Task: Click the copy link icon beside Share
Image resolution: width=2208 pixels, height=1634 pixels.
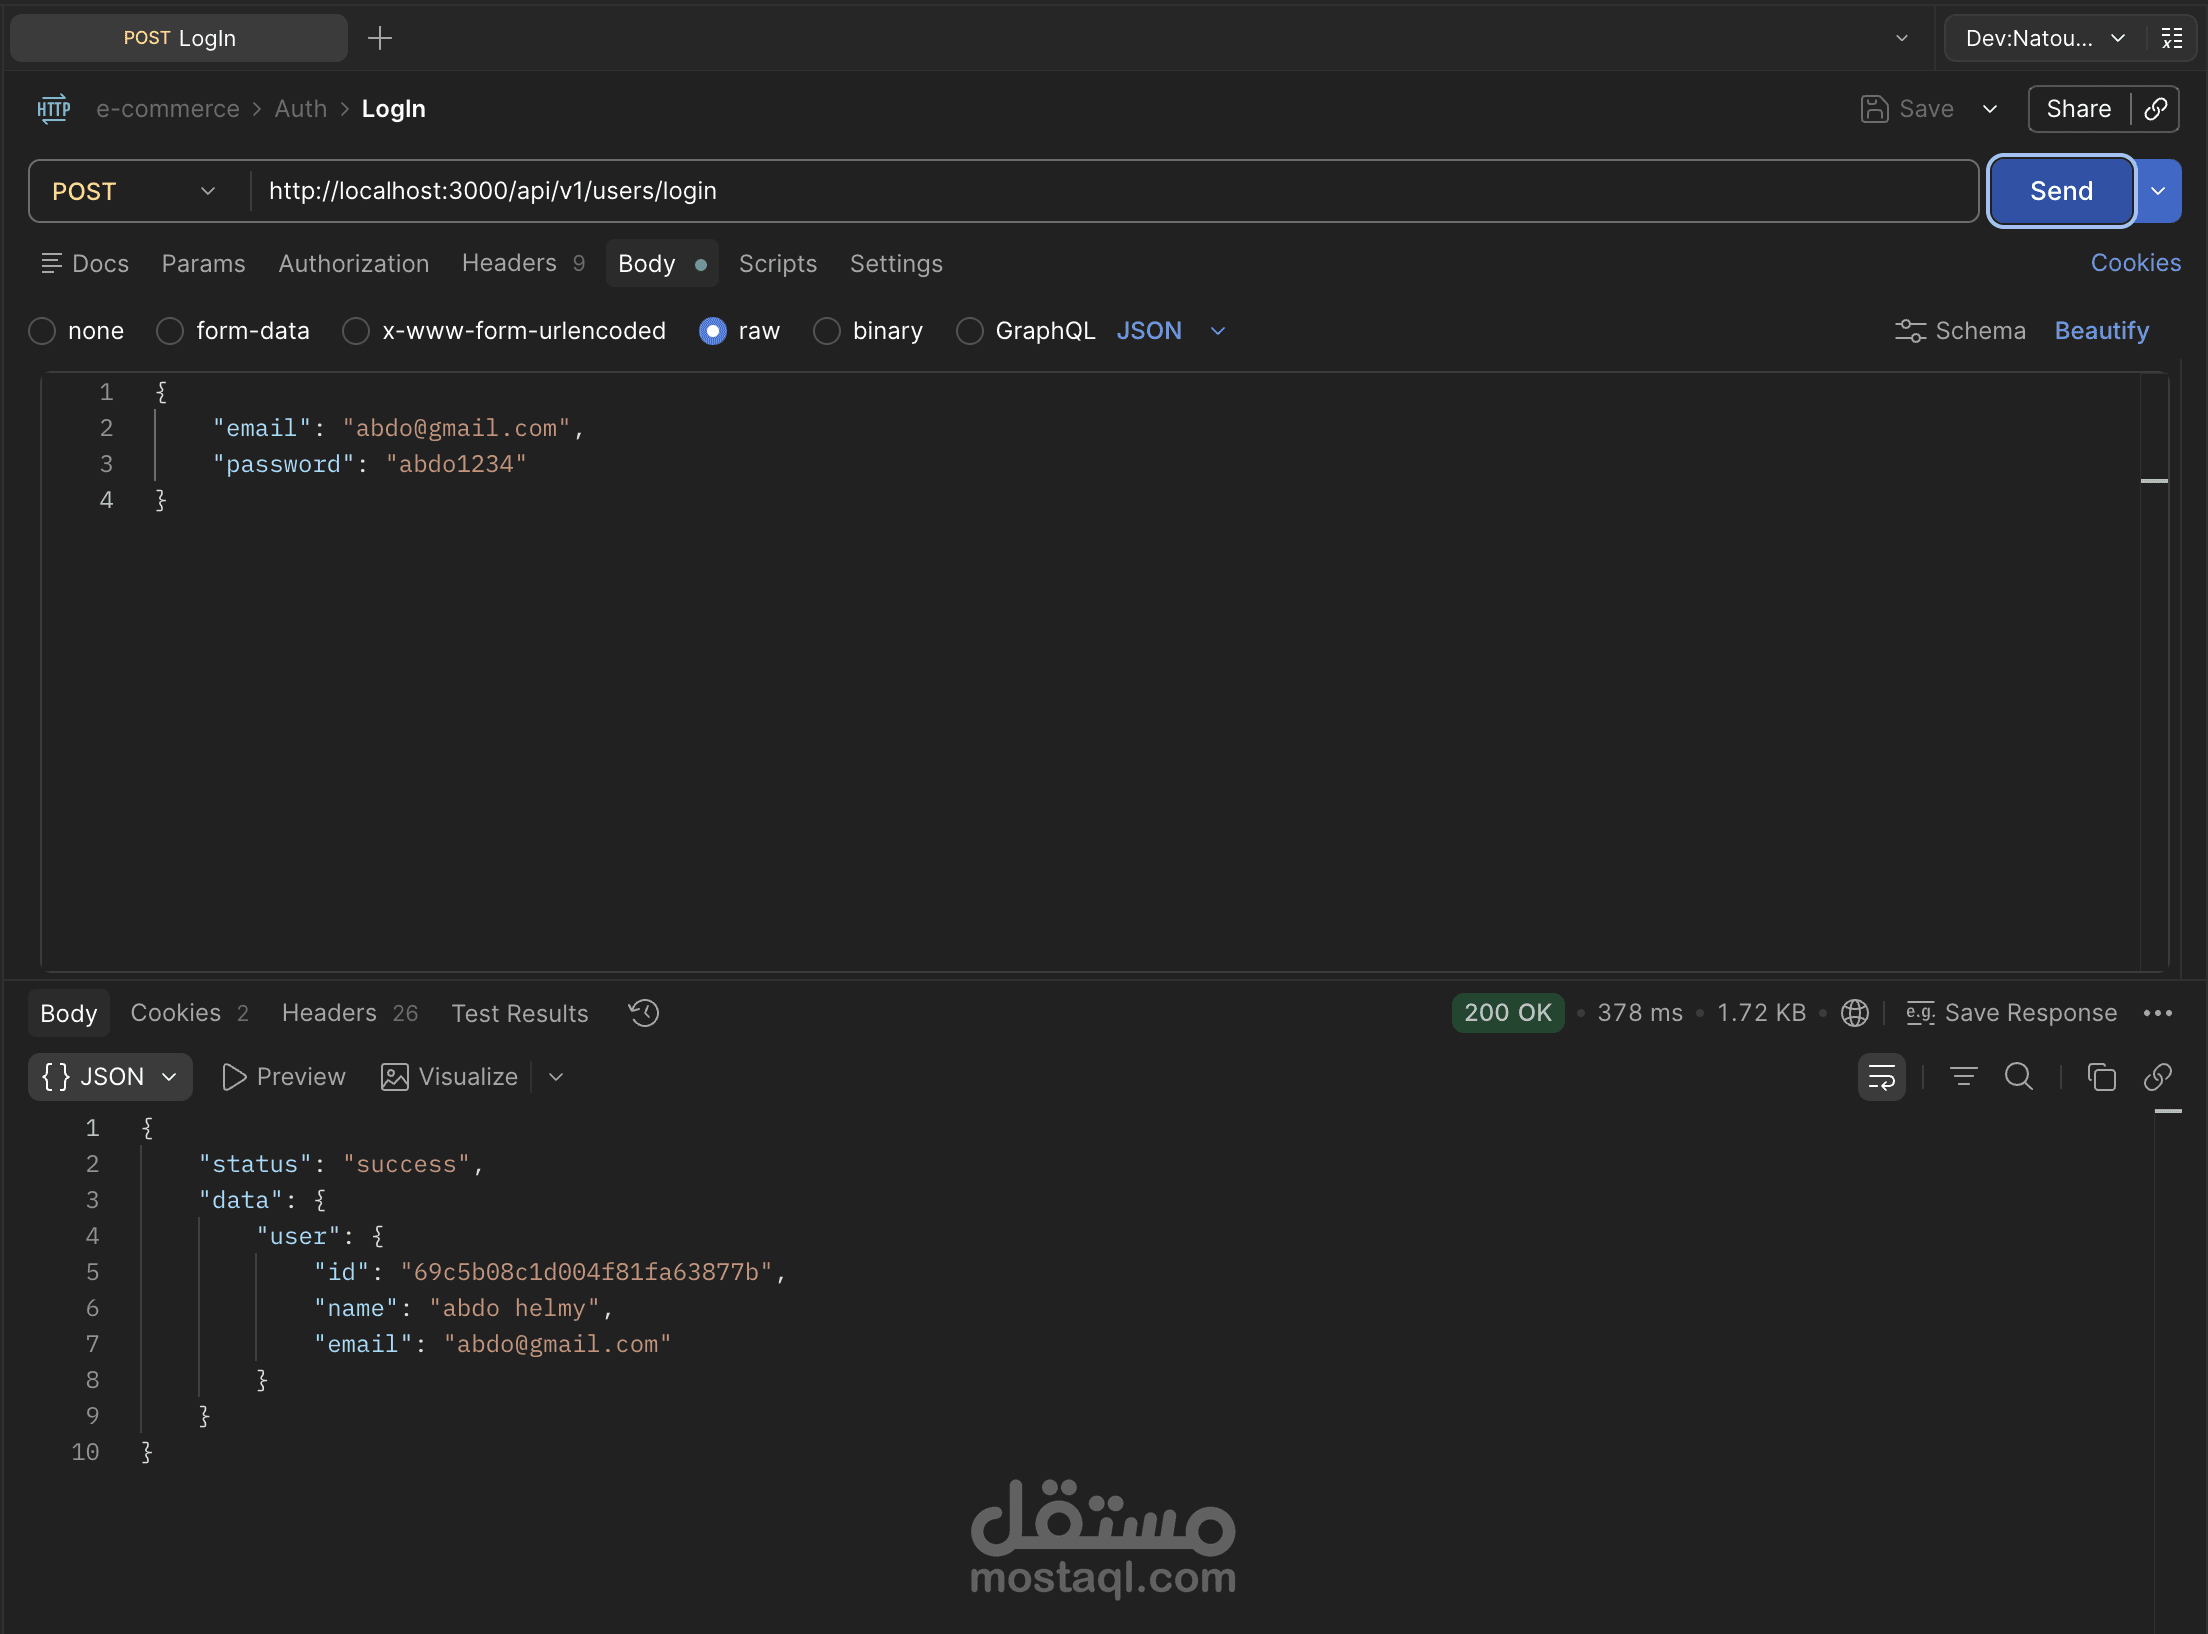Action: [2156, 109]
